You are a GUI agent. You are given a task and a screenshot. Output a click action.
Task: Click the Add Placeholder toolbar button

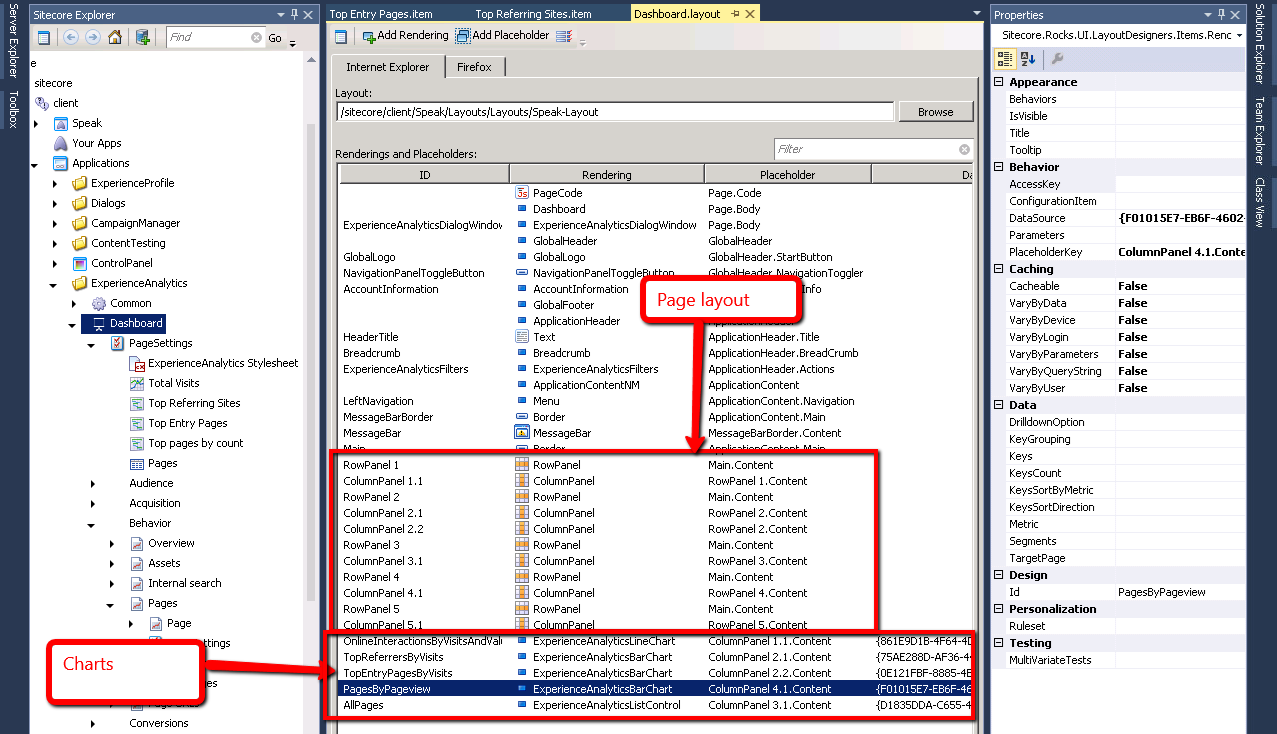pos(502,35)
